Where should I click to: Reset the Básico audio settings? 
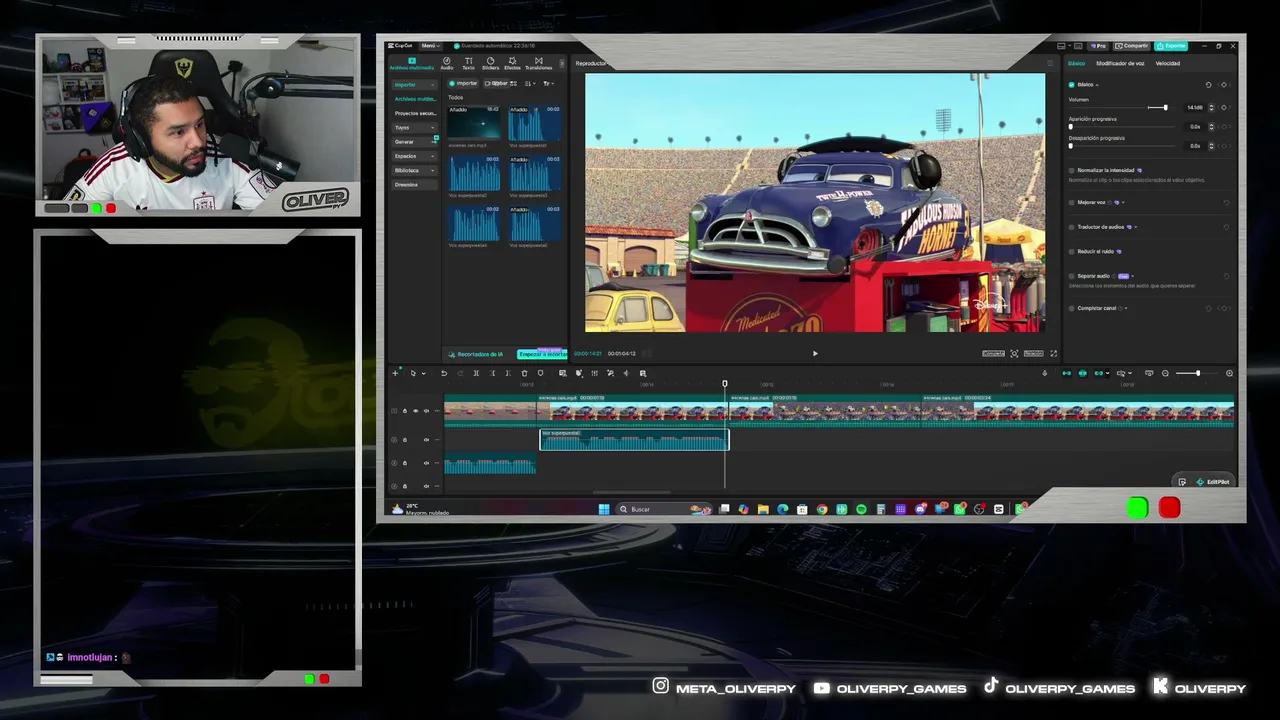(x=1208, y=85)
